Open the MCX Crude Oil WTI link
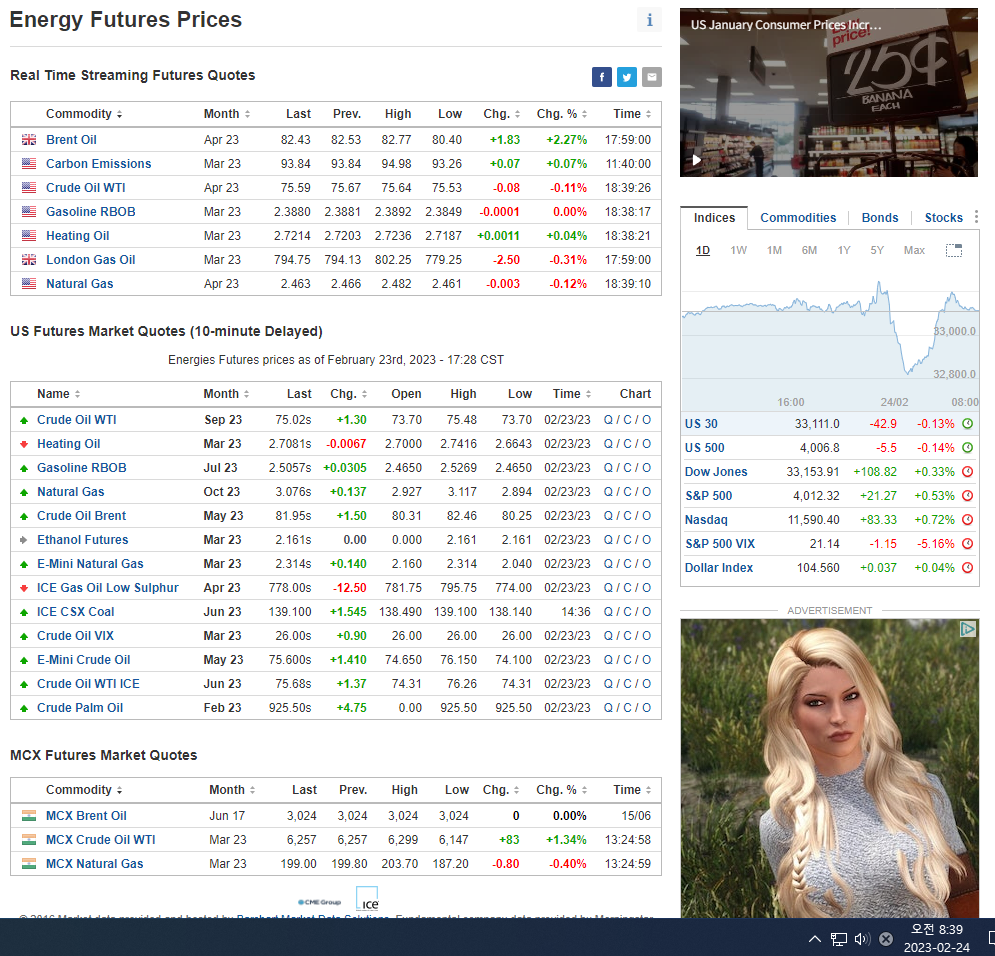The width and height of the screenshot is (995, 956). tap(100, 840)
